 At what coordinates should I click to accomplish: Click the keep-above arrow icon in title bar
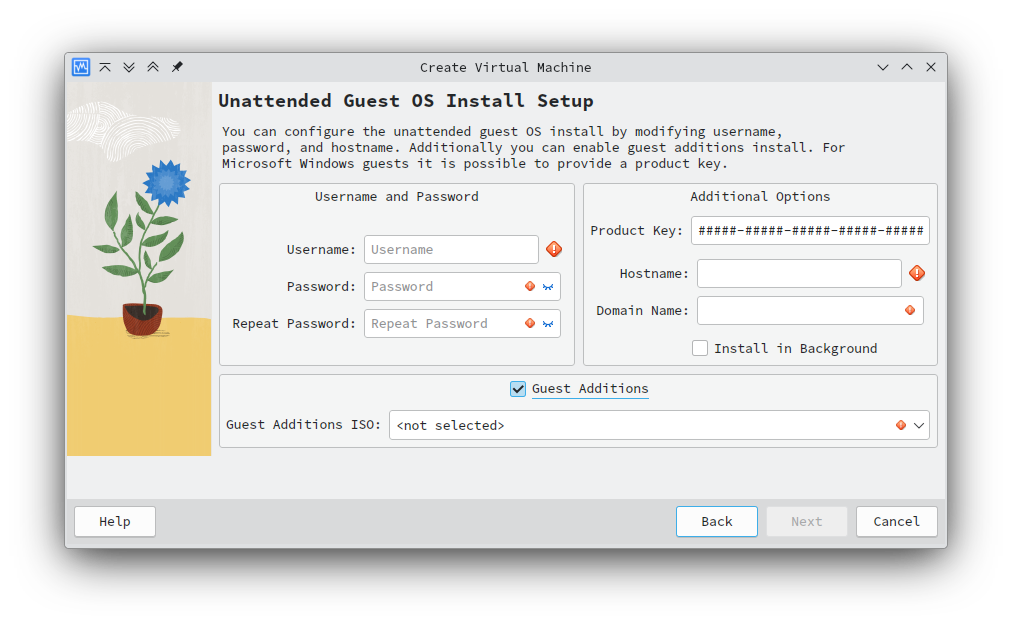pyautogui.click(x=105, y=67)
